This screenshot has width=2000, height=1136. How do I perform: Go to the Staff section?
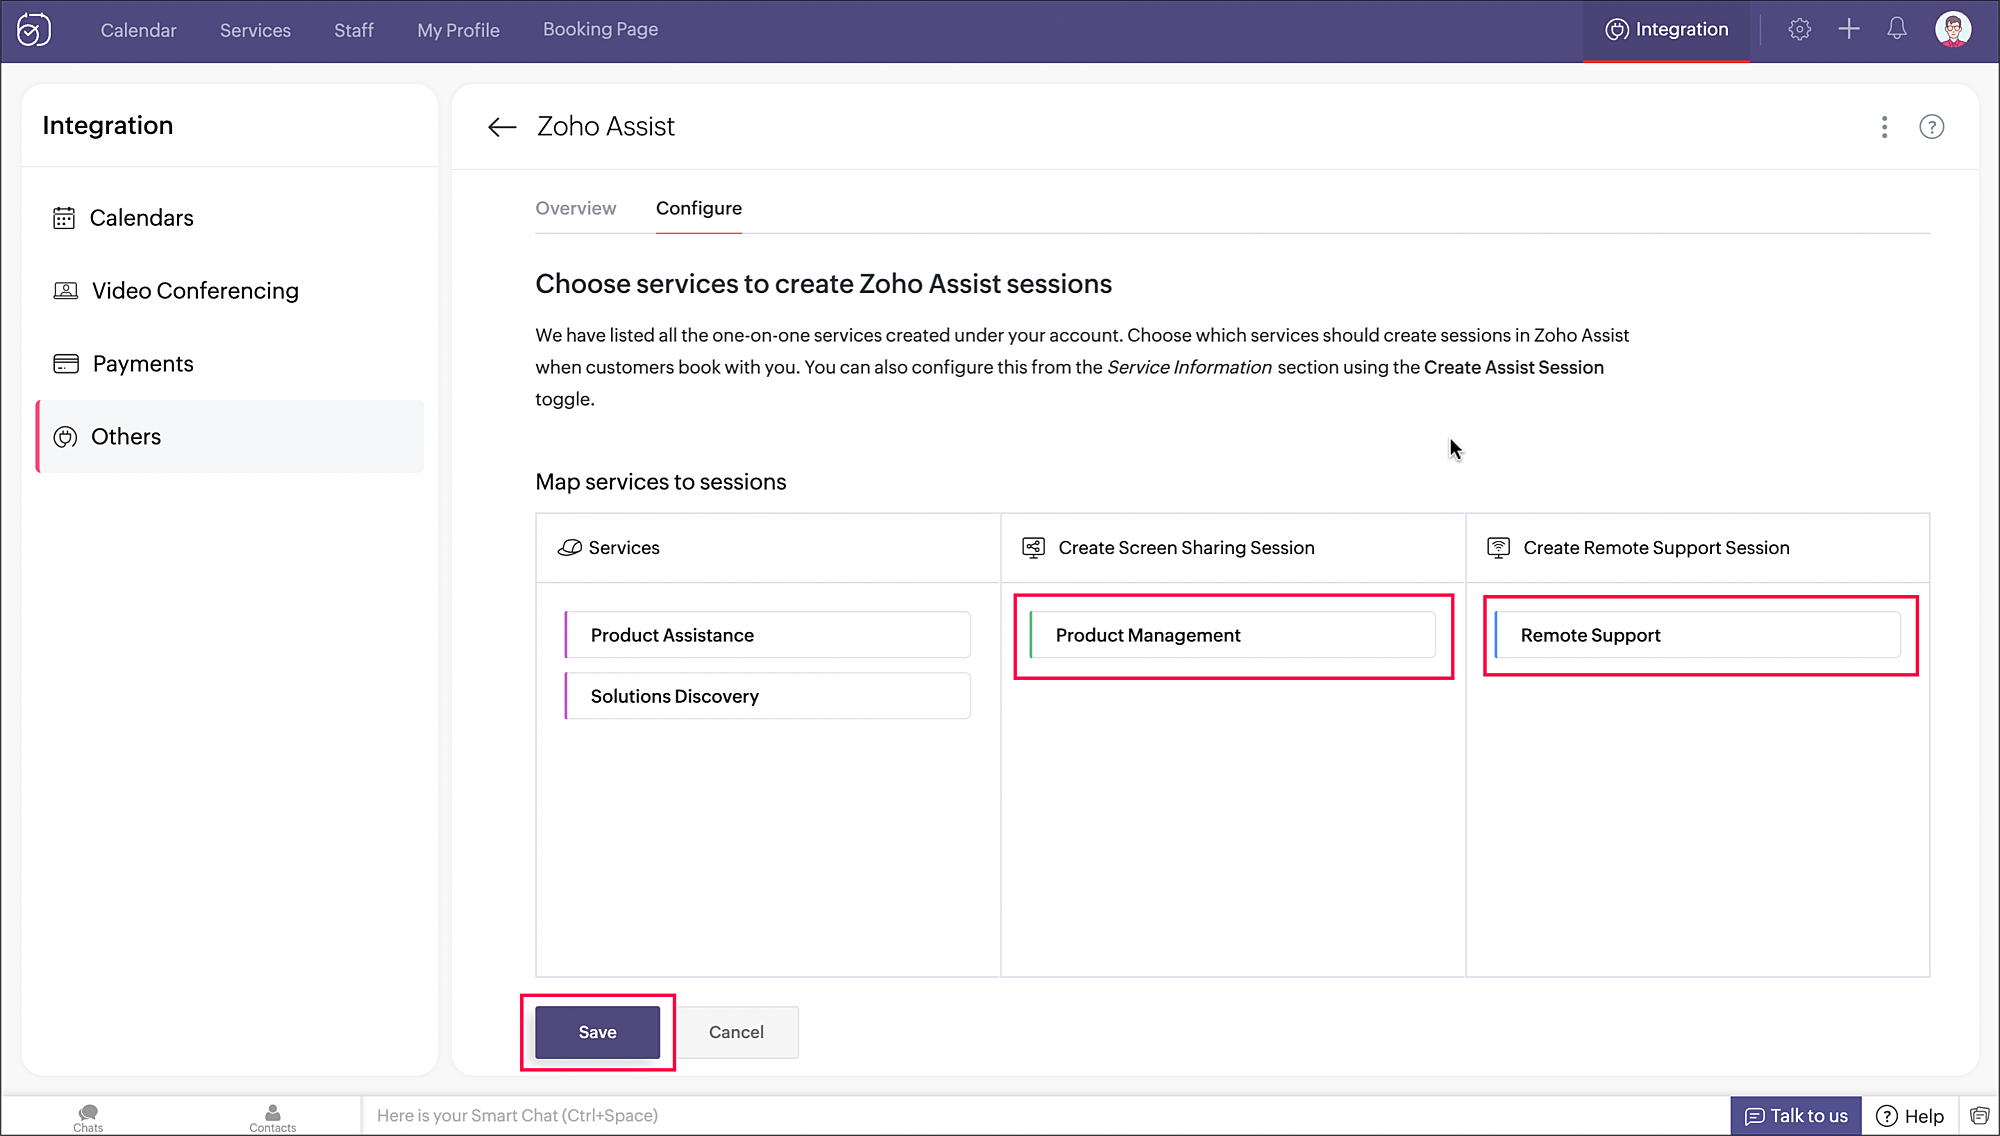click(354, 30)
